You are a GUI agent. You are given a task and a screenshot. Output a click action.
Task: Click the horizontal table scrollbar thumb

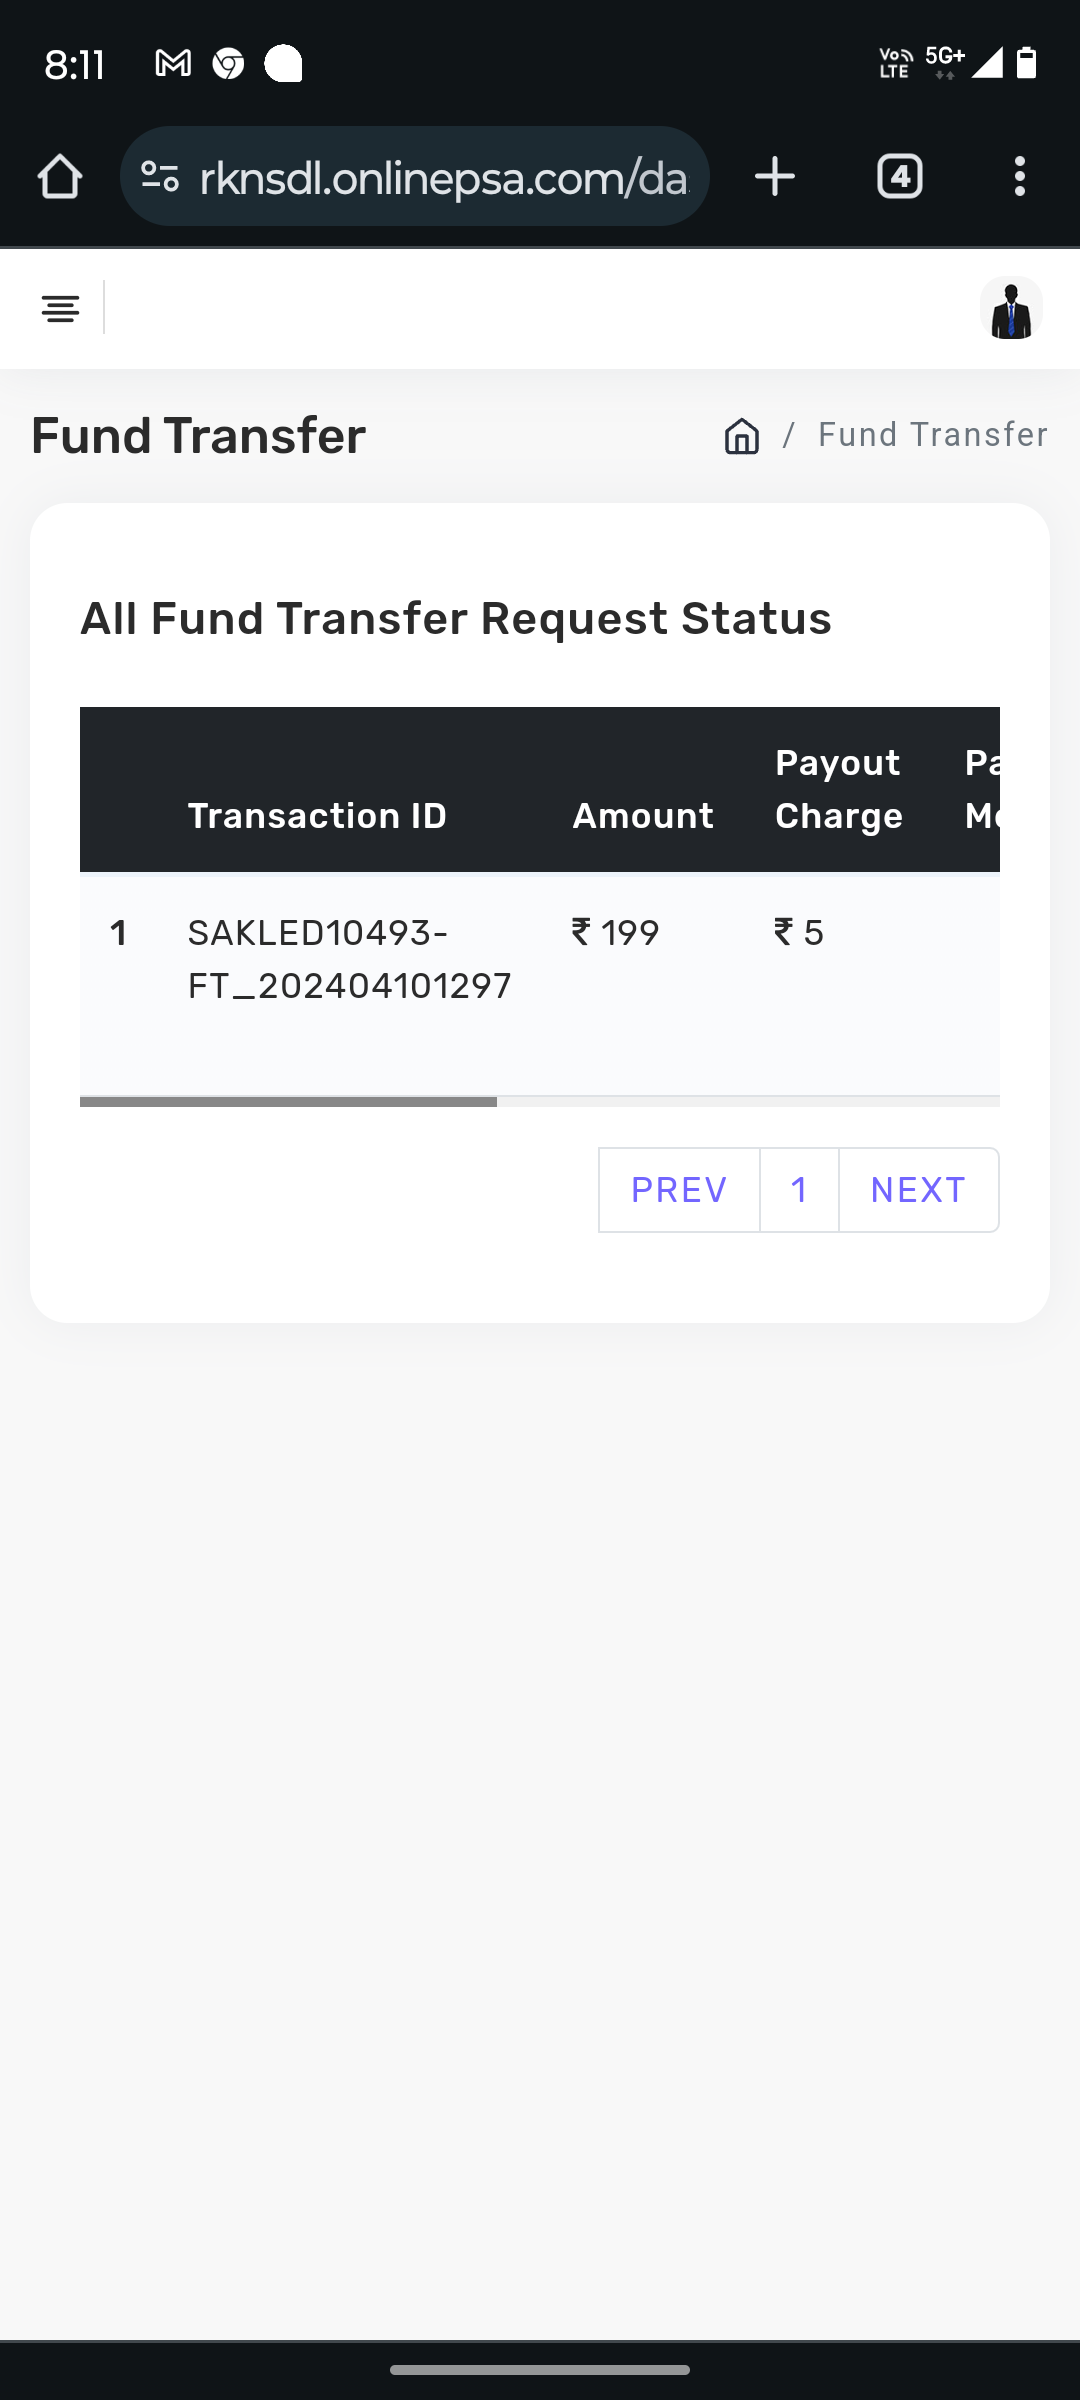coord(288,1102)
